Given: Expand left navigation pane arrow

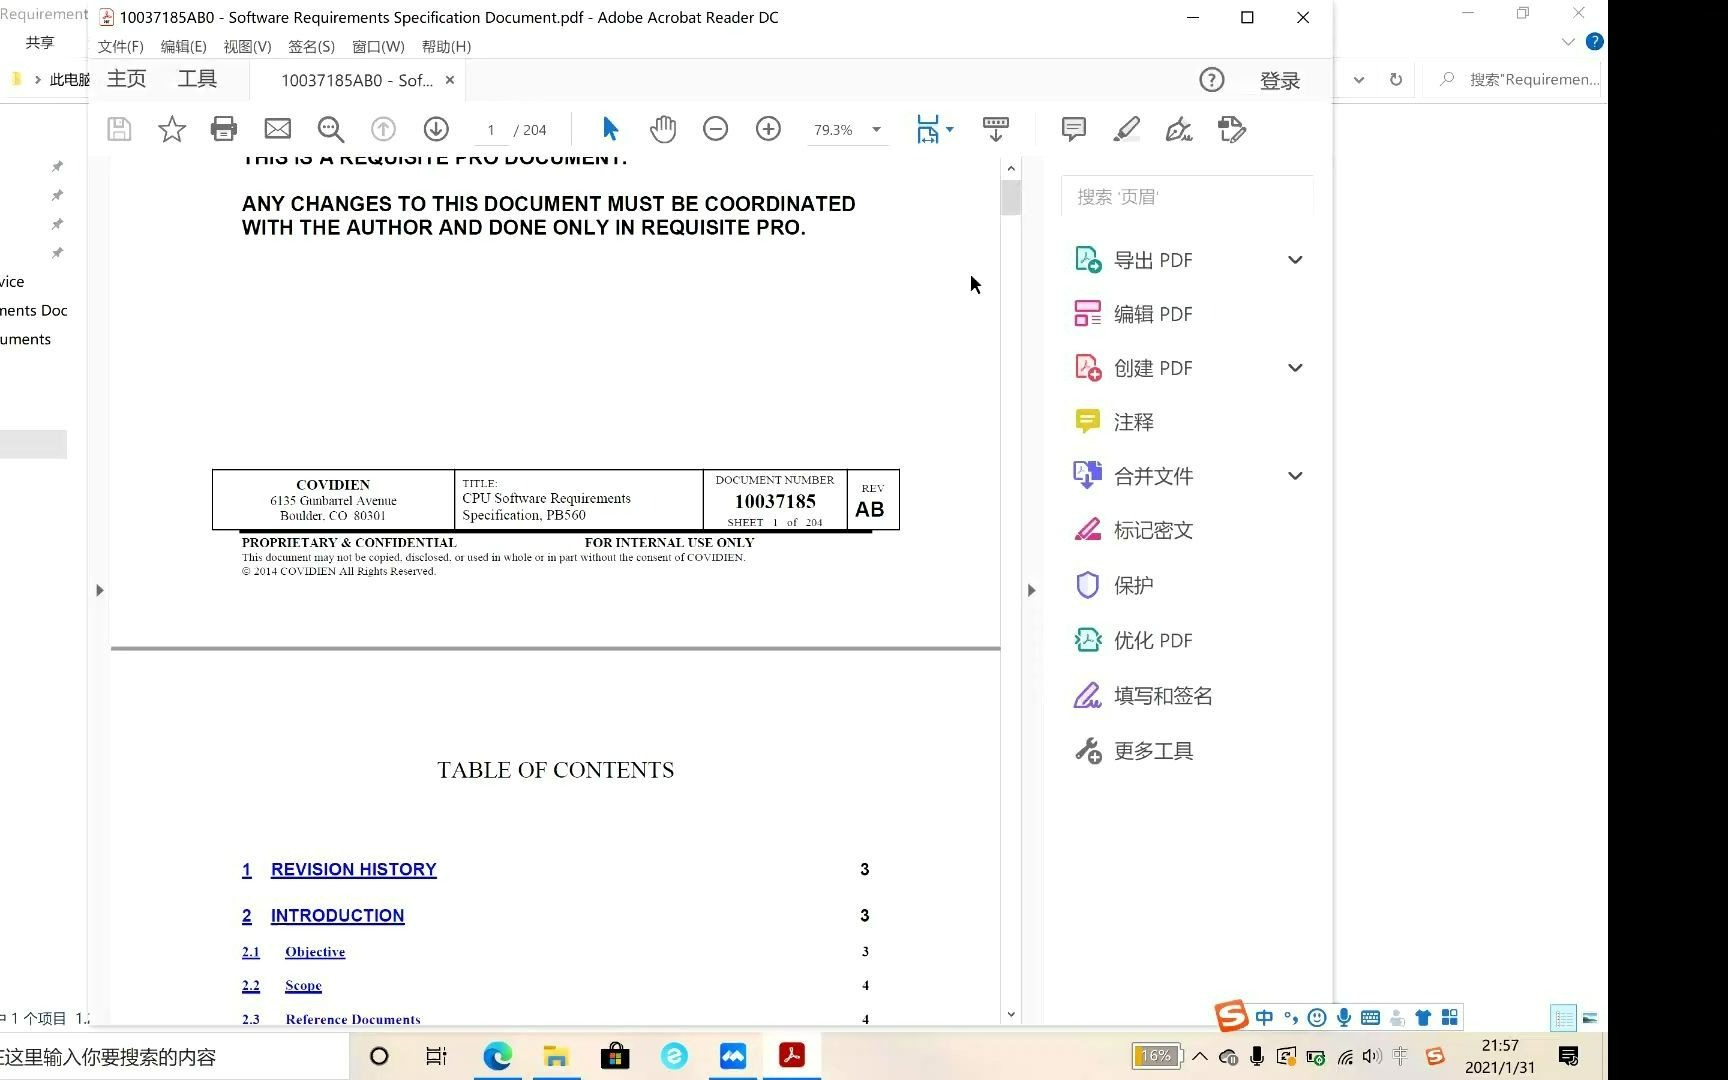Looking at the screenshot, I should pyautogui.click(x=99, y=590).
